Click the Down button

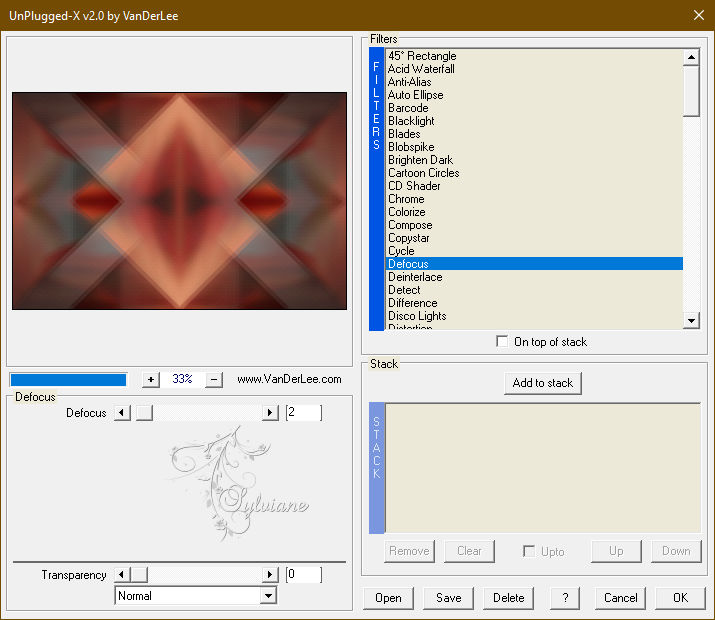[x=676, y=551]
